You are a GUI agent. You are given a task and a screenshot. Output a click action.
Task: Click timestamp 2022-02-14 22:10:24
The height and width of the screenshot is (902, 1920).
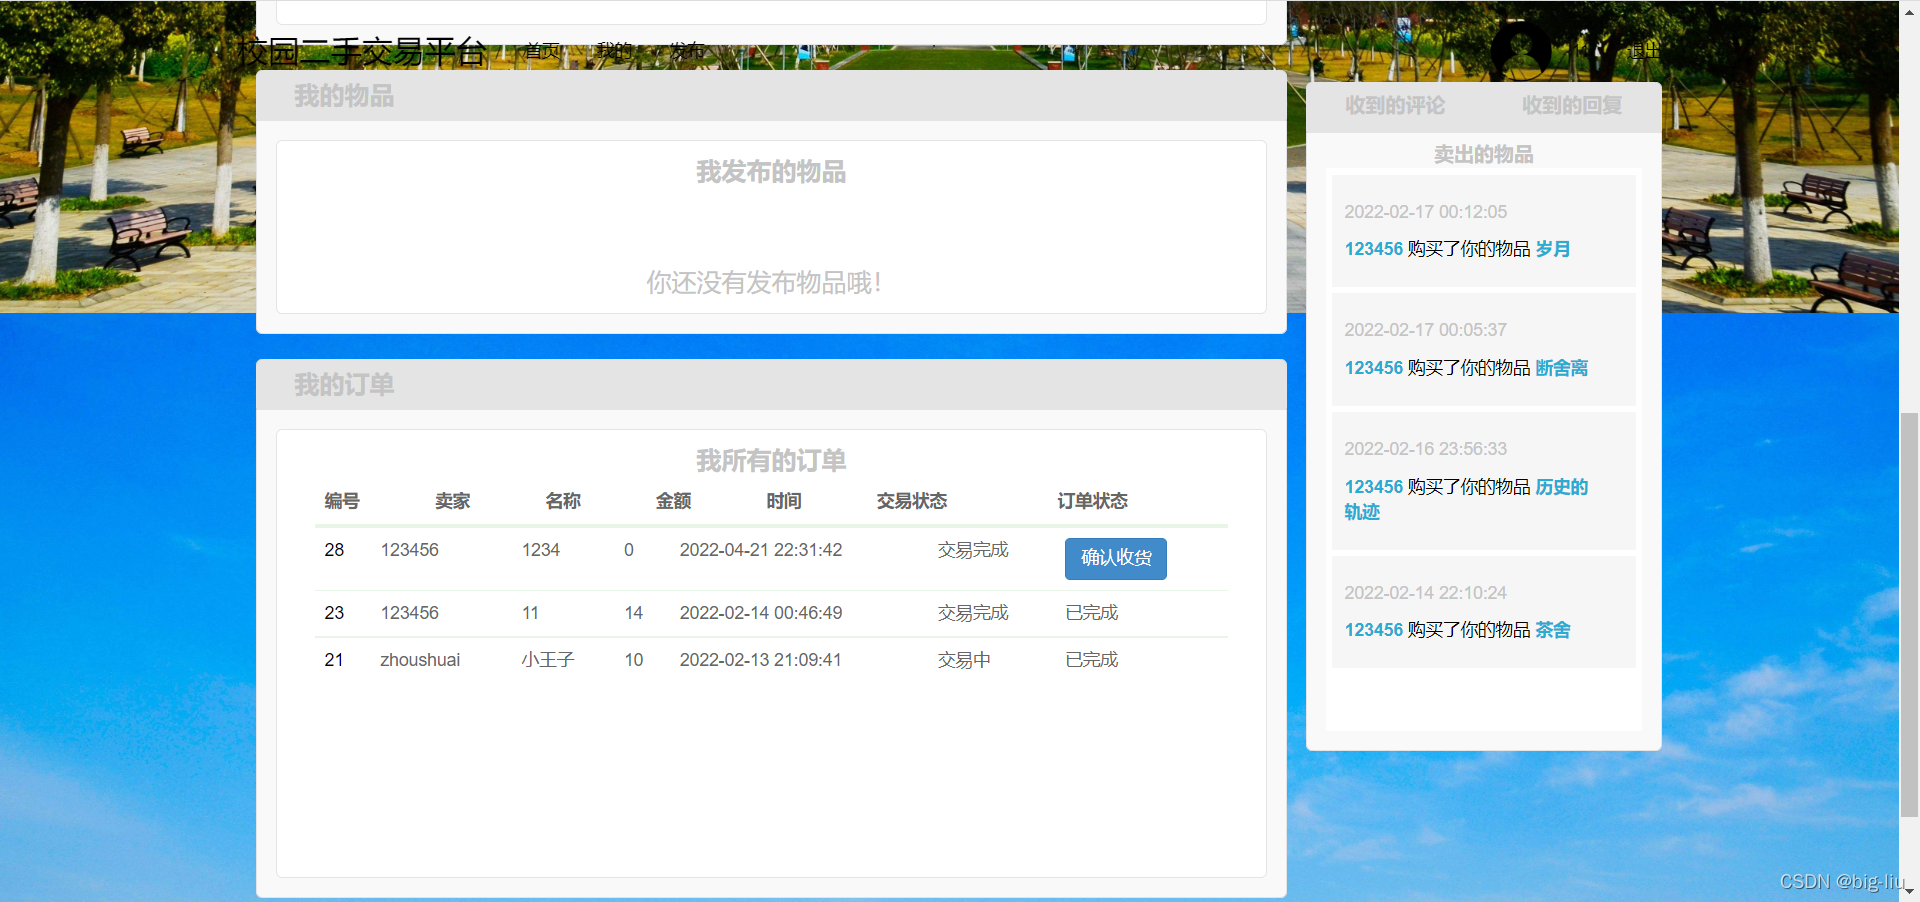[1425, 593]
